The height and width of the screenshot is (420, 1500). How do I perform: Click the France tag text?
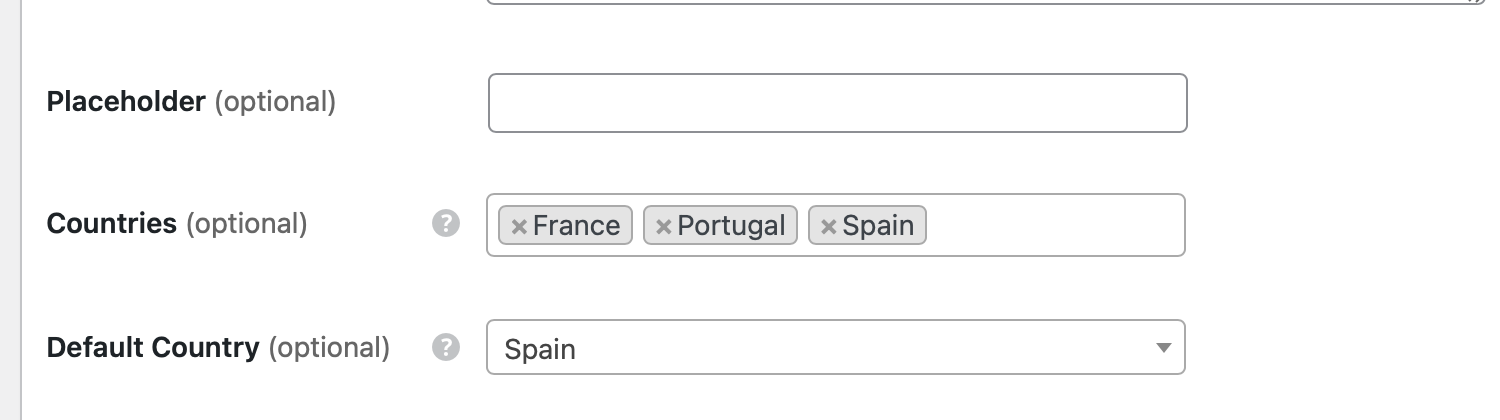coord(576,226)
